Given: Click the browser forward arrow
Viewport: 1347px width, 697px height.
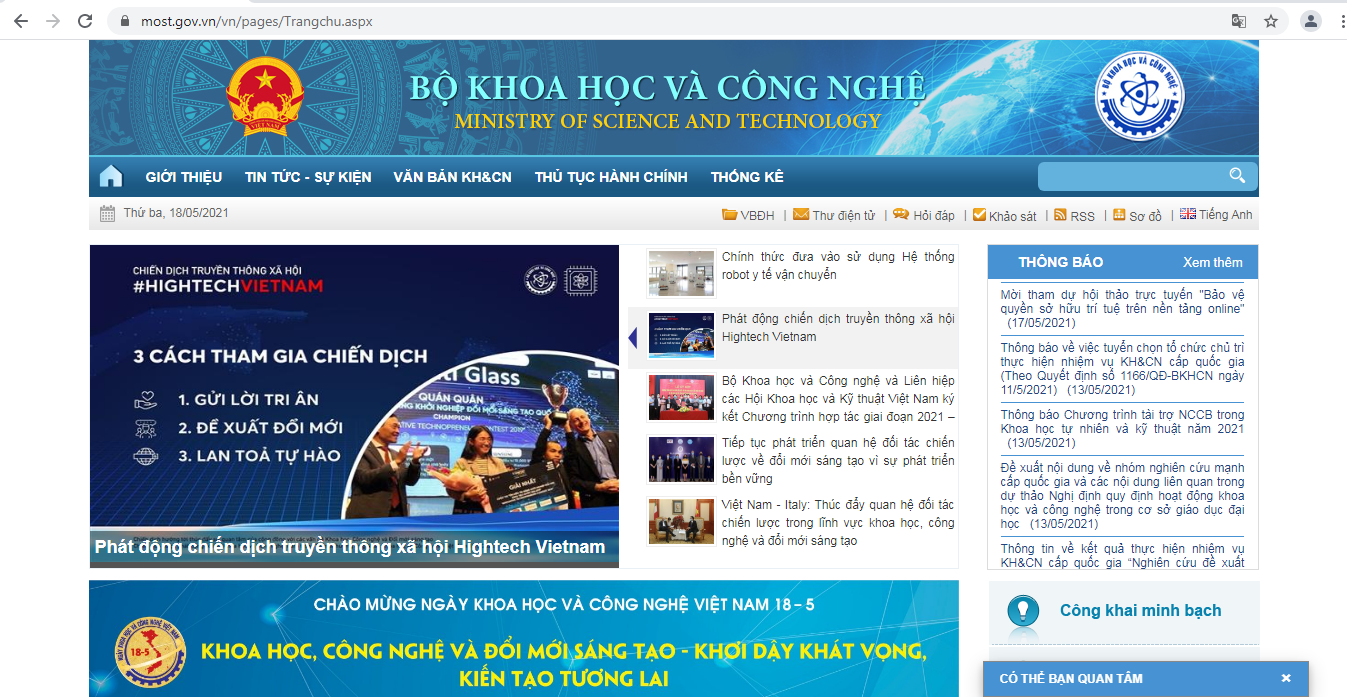Looking at the screenshot, I should pos(53,21).
